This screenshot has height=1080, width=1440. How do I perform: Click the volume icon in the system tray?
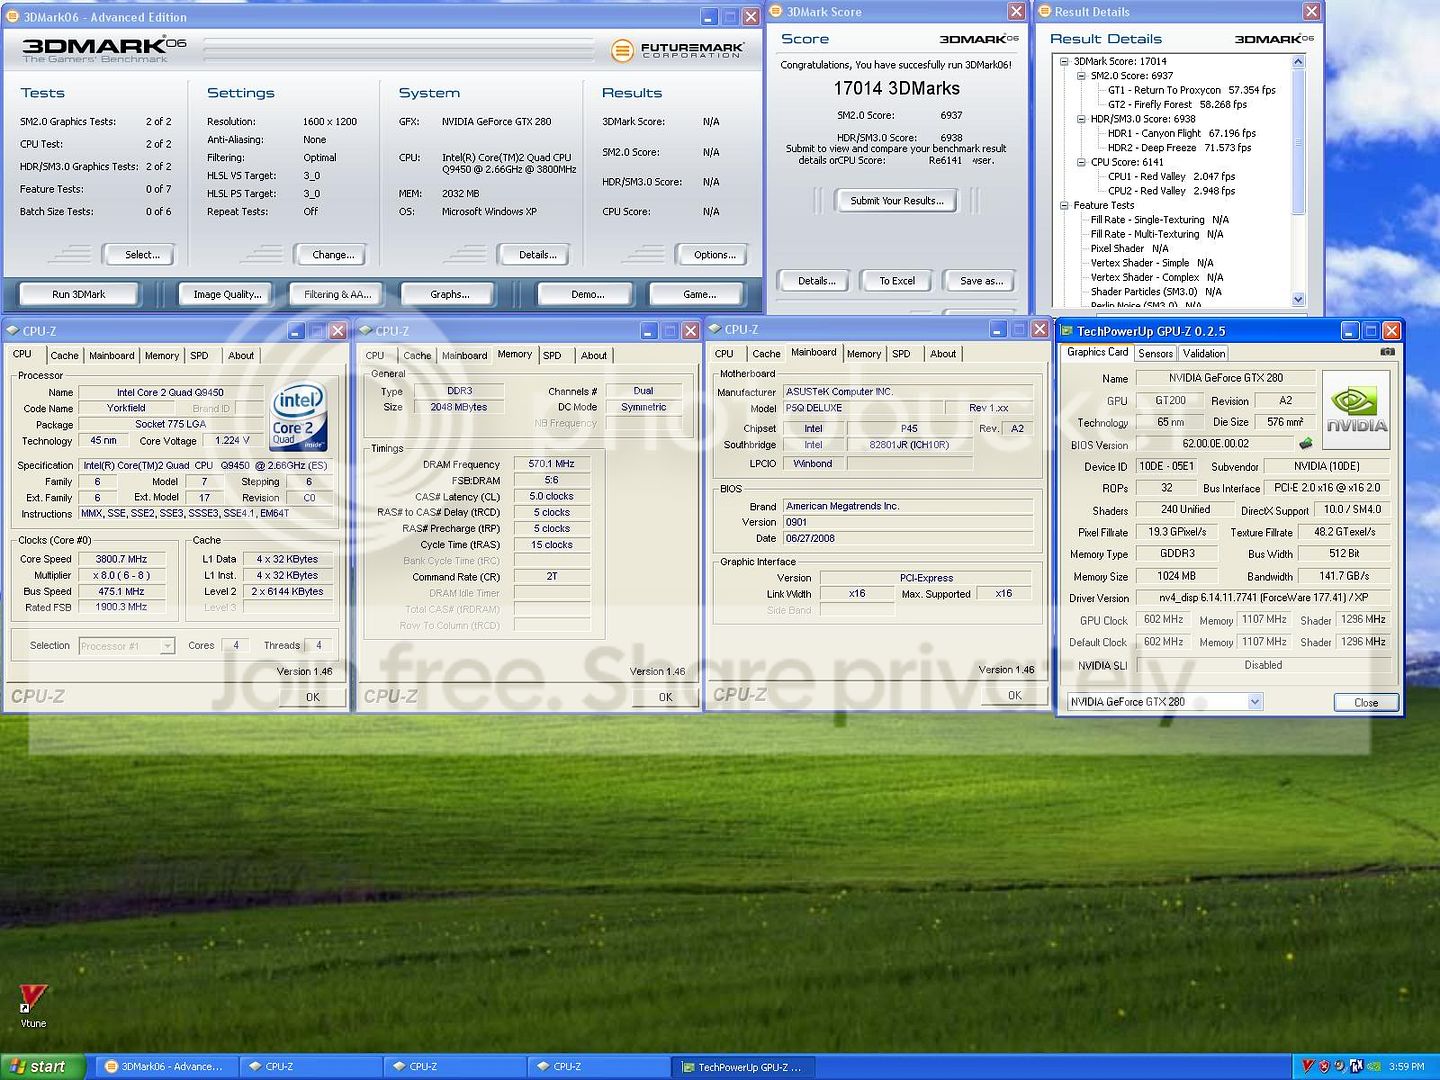(x=1338, y=1066)
